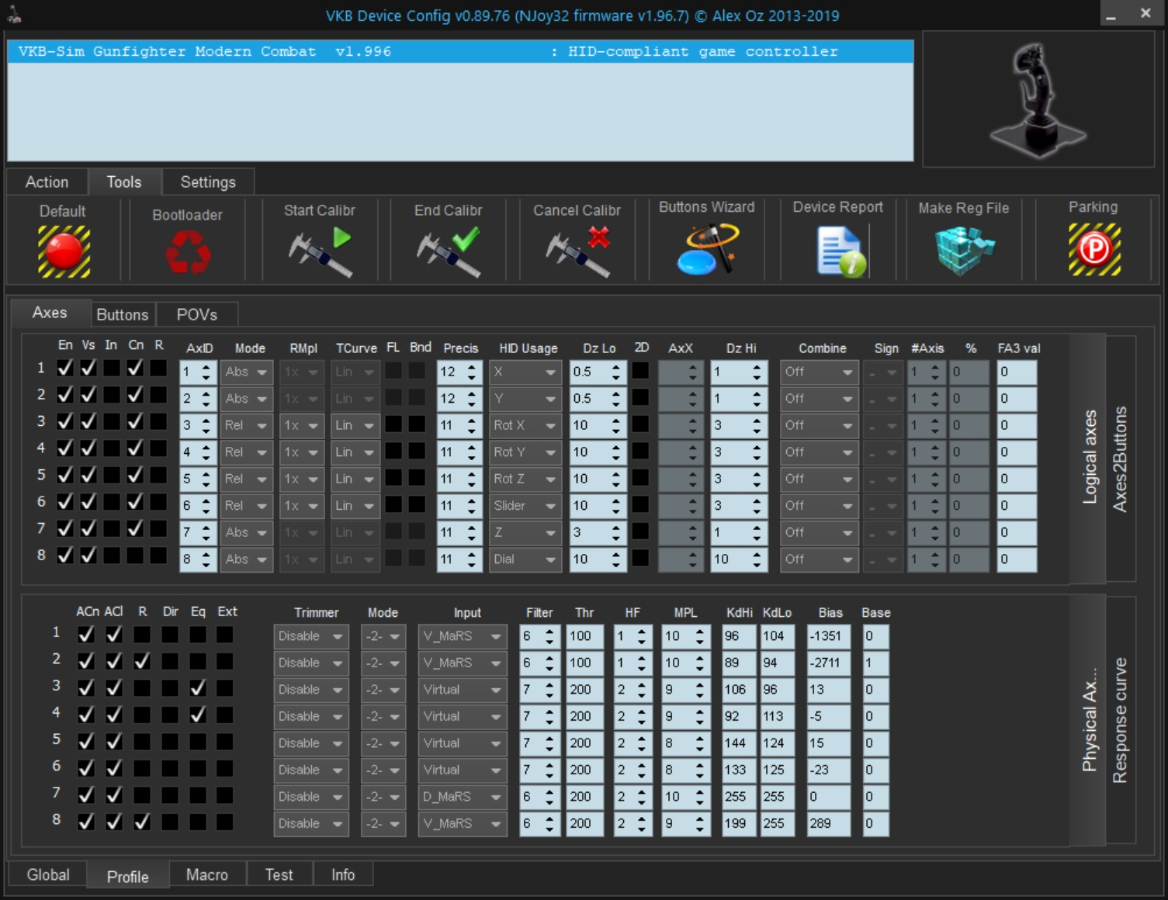Open HID Usage dropdown showing Rot X

click(x=525, y=426)
